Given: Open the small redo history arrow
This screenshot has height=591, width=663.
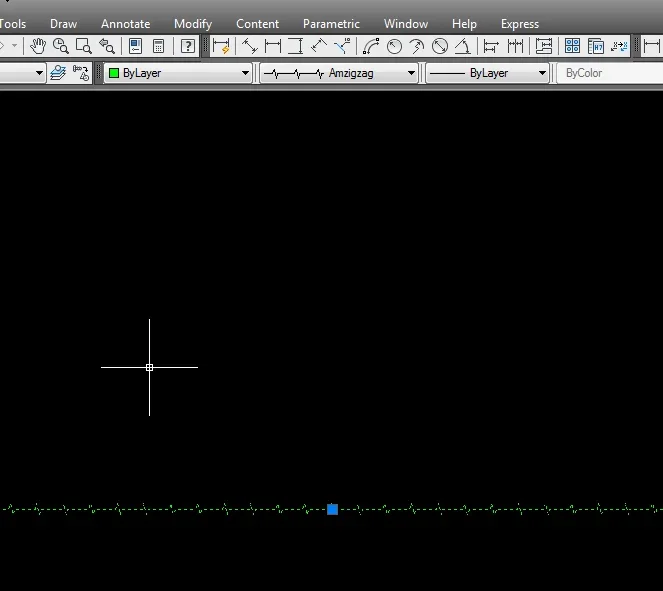Looking at the screenshot, I should [x=14, y=45].
